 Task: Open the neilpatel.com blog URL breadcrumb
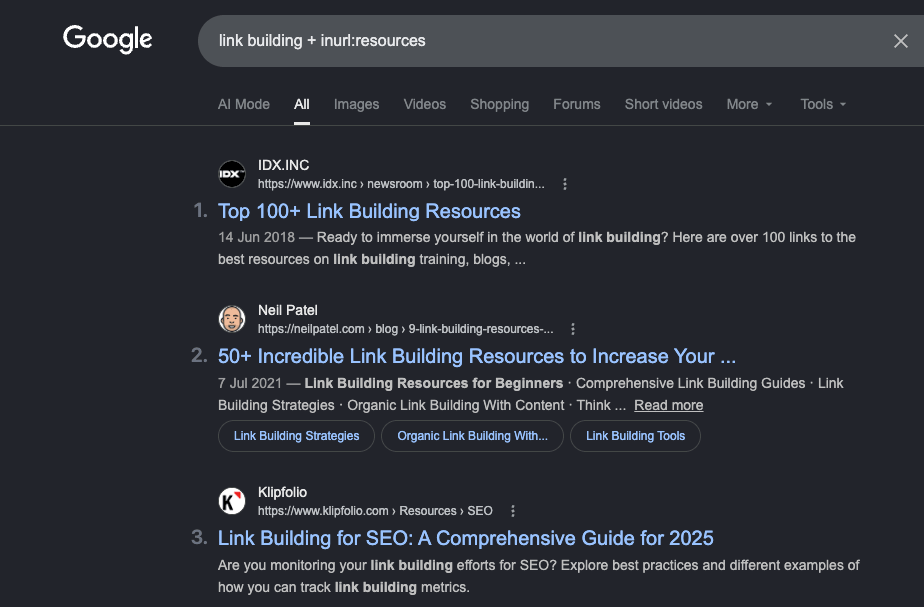(x=405, y=329)
